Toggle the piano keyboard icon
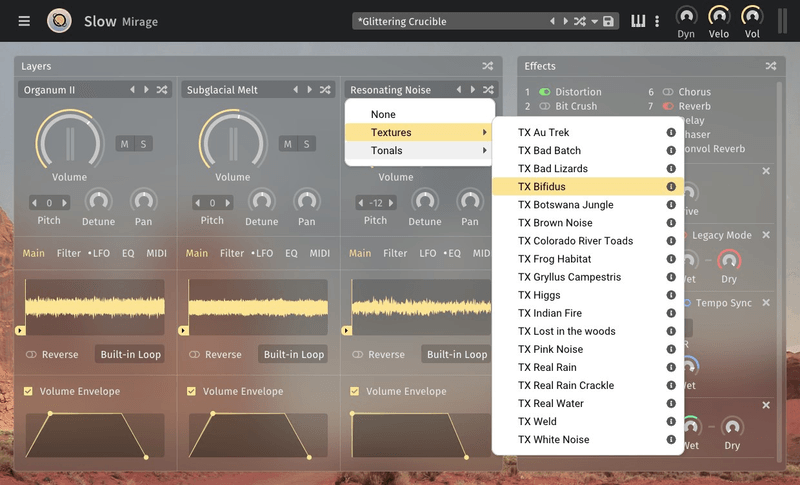This screenshot has width=800, height=485. tap(638, 21)
